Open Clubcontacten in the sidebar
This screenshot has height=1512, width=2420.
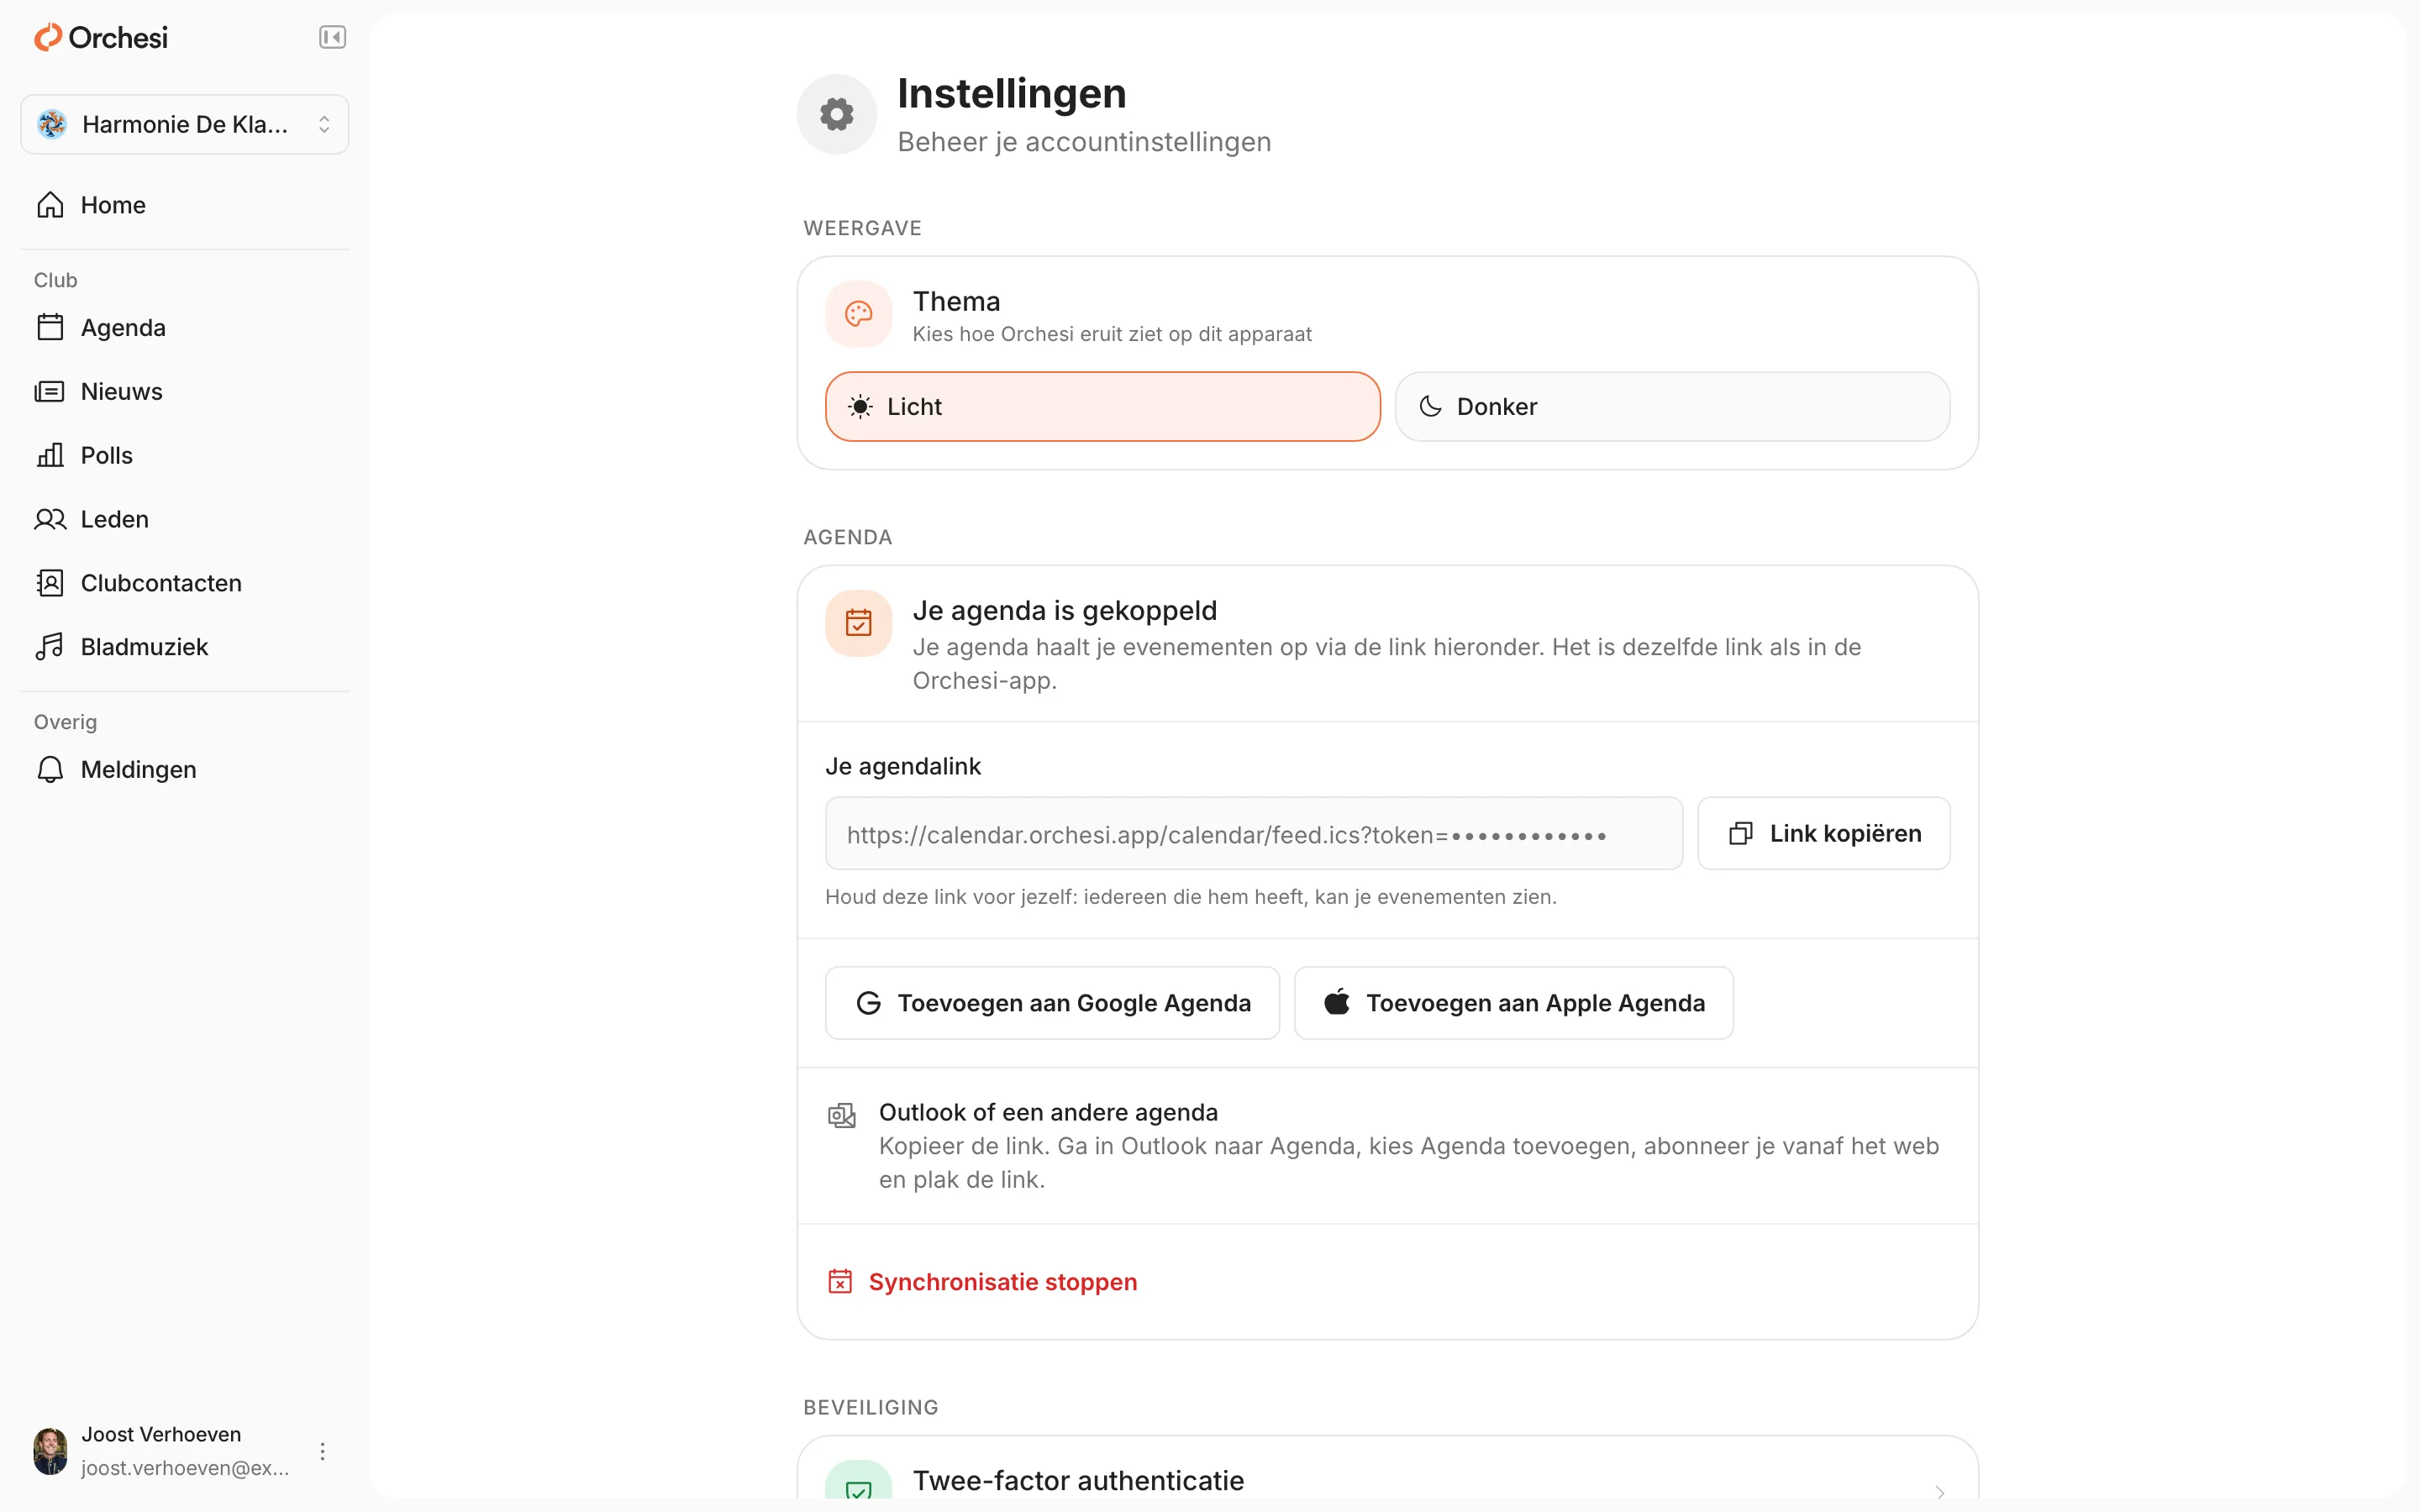coord(185,583)
